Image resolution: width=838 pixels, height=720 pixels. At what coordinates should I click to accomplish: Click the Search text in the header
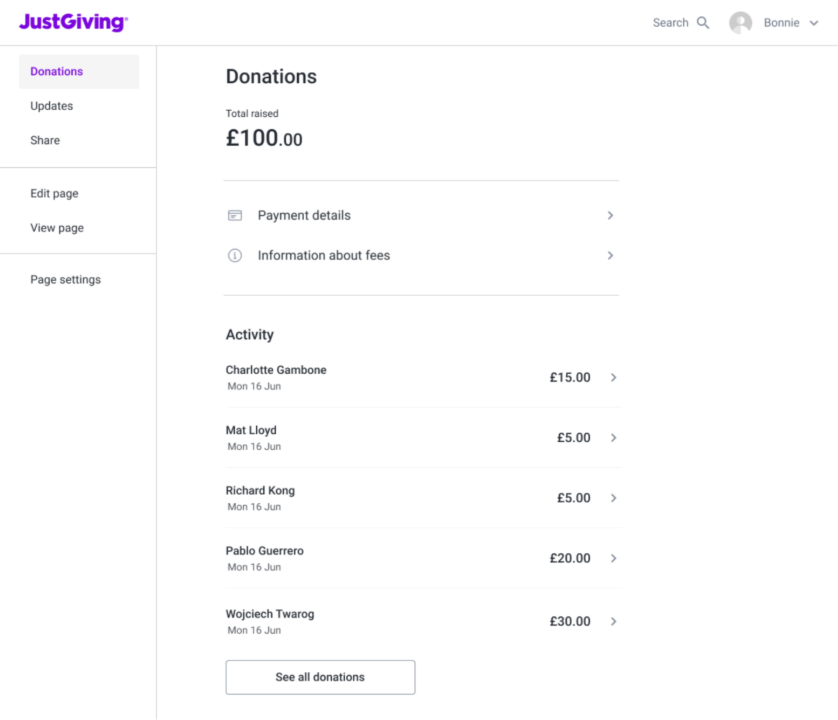tap(670, 23)
